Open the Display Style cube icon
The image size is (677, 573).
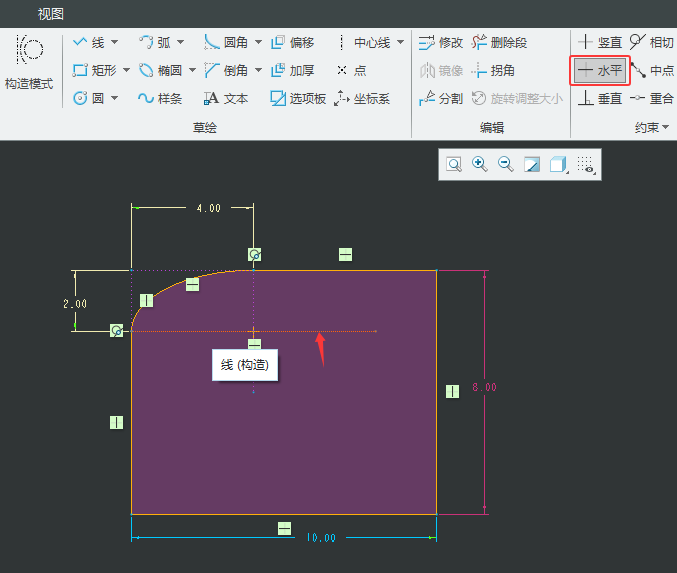pyautogui.click(x=558, y=165)
